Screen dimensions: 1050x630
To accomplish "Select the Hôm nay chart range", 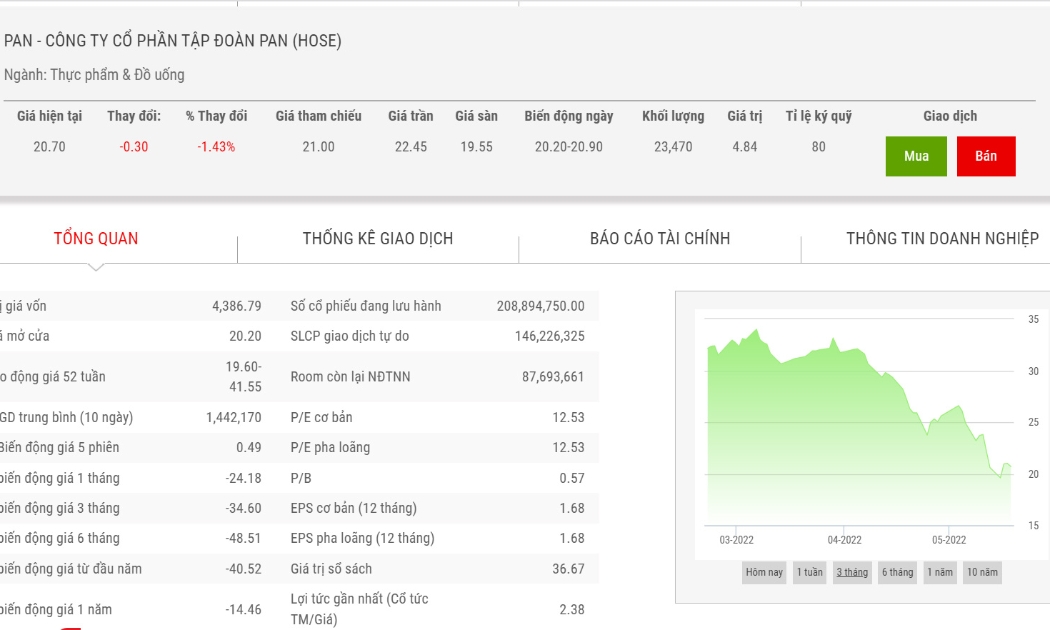I will coord(764,572).
